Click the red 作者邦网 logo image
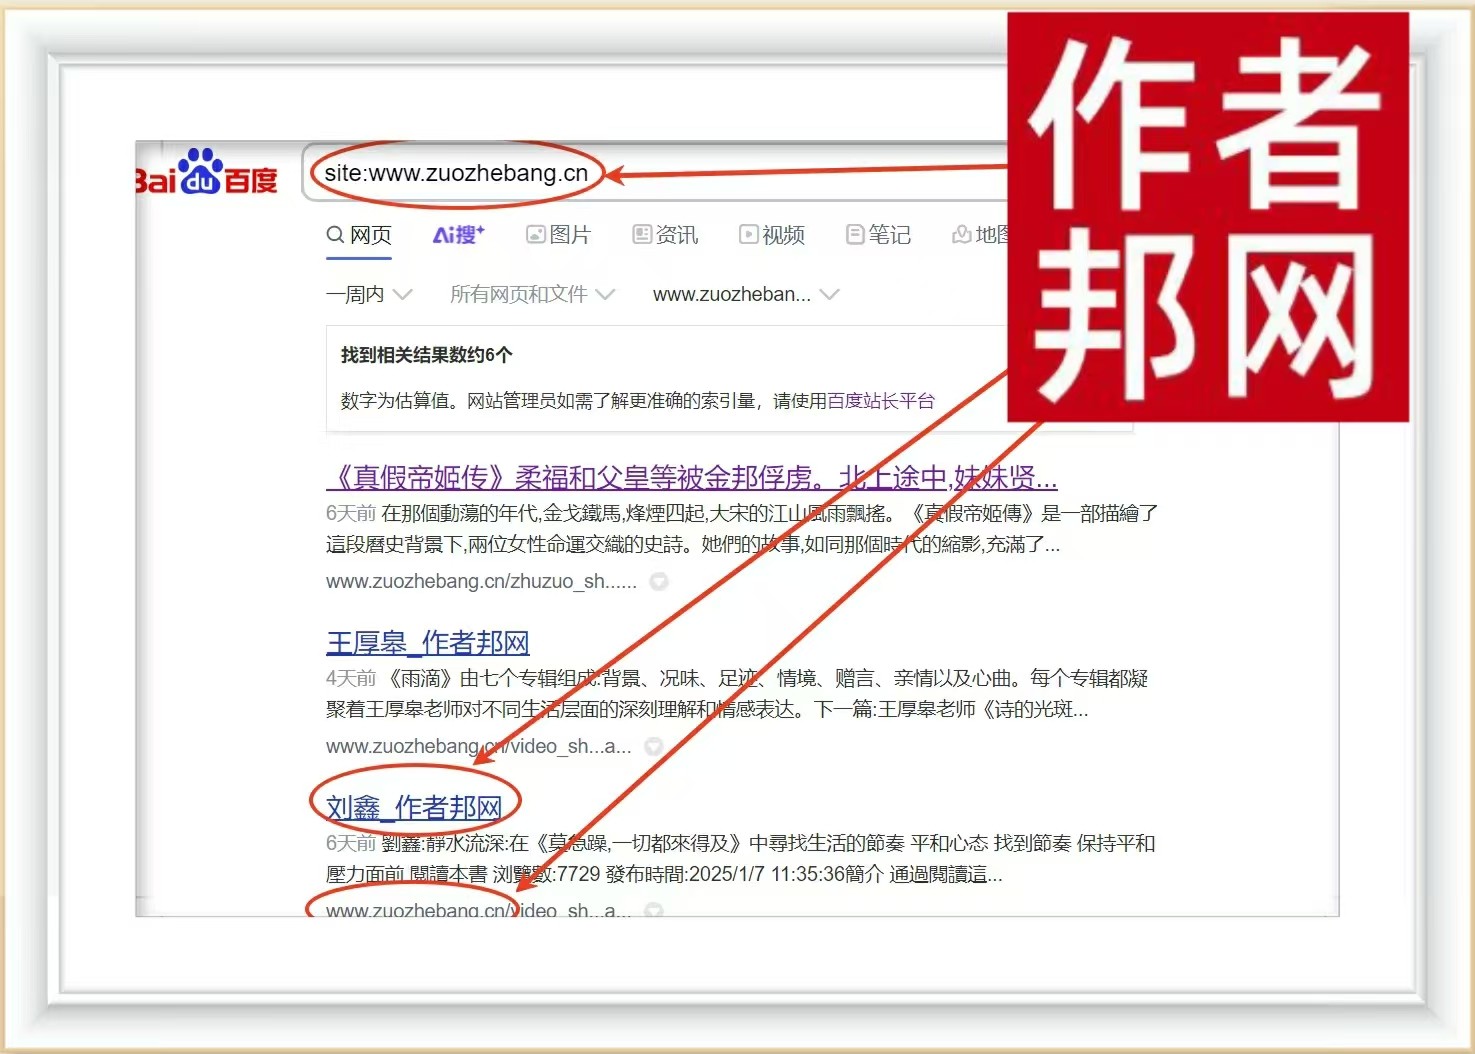This screenshot has height=1054, width=1475. click(x=1207, y=217)
